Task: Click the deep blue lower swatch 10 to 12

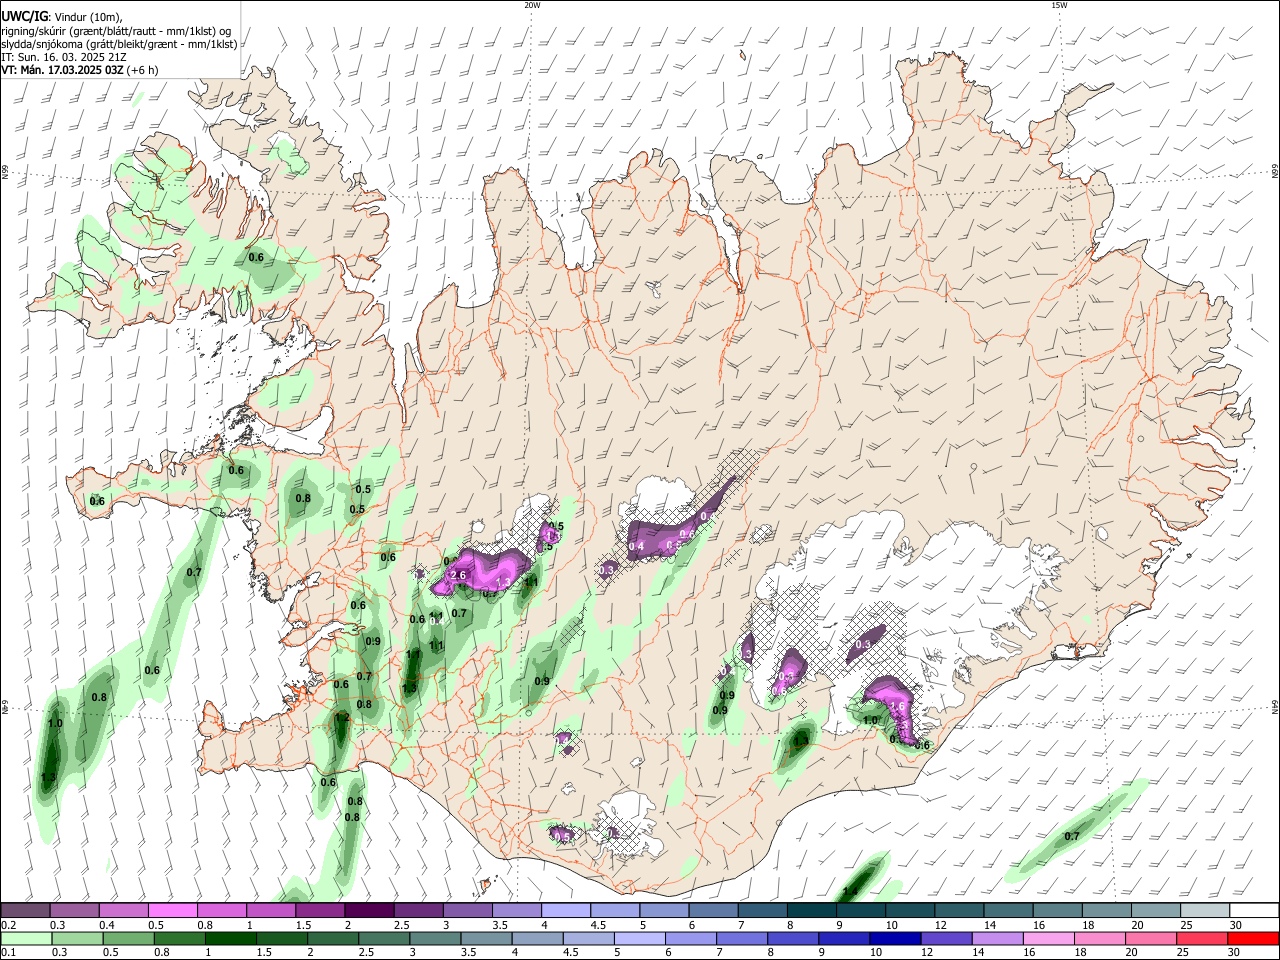Action: point(894,938)
